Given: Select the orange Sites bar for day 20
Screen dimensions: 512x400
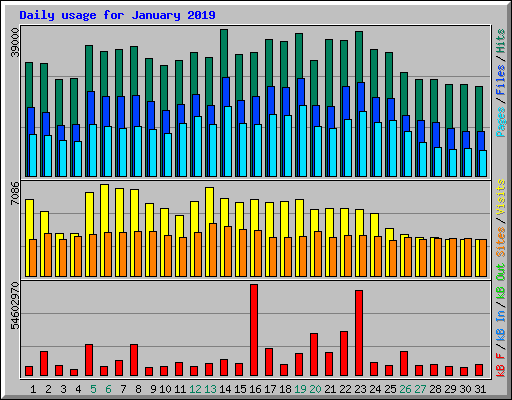Looking at the screenshot, I should 318,254.
